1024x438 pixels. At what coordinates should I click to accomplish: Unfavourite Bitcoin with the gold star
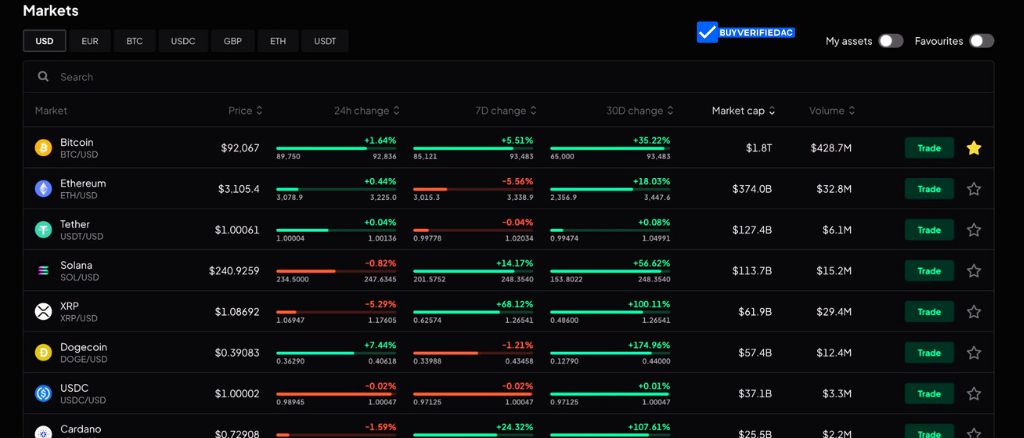(974, 148)
